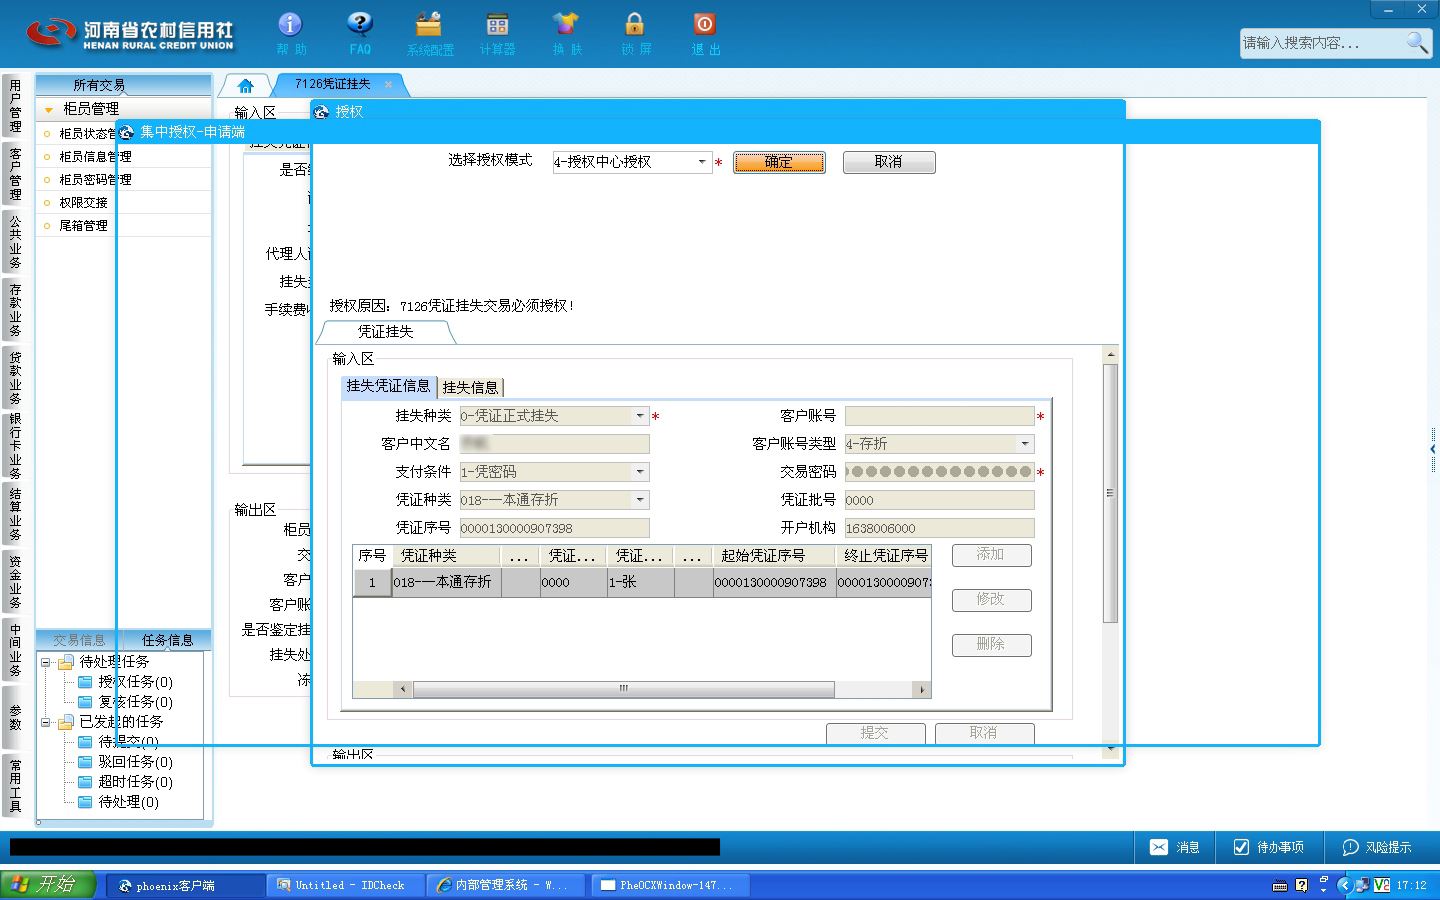Click the 添加 button

click(x=991, y=555)
